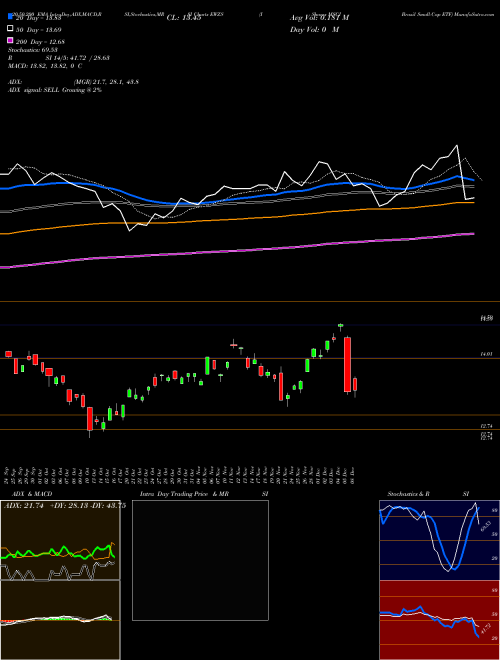
Task: Click the blue 20 Day legend swatch
Action: [10, 17]
